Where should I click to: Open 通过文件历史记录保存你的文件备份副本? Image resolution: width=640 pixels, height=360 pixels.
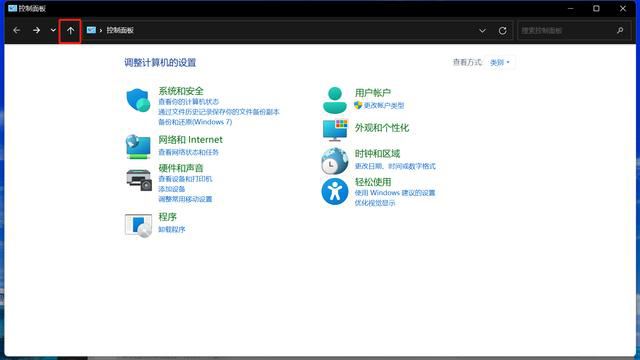click(219, 112)
